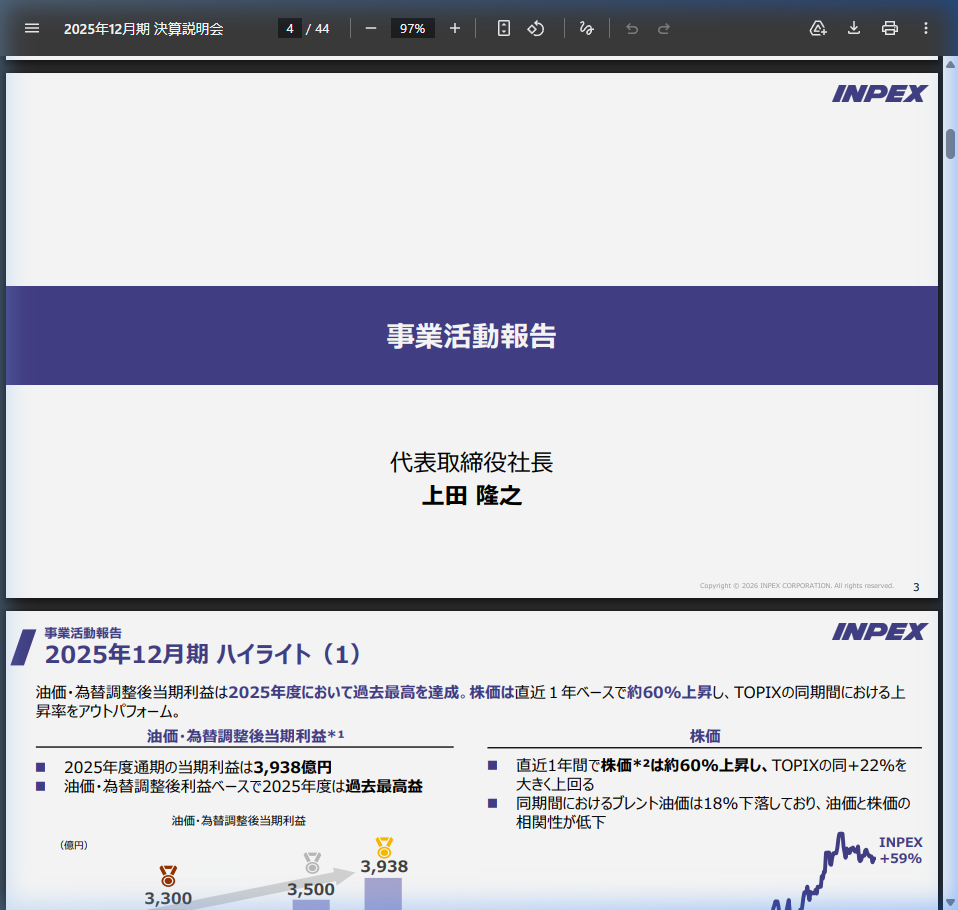Open the sidebar menu hamburger icon
This screenshot has height=910, width=958.
coord(32,28)
